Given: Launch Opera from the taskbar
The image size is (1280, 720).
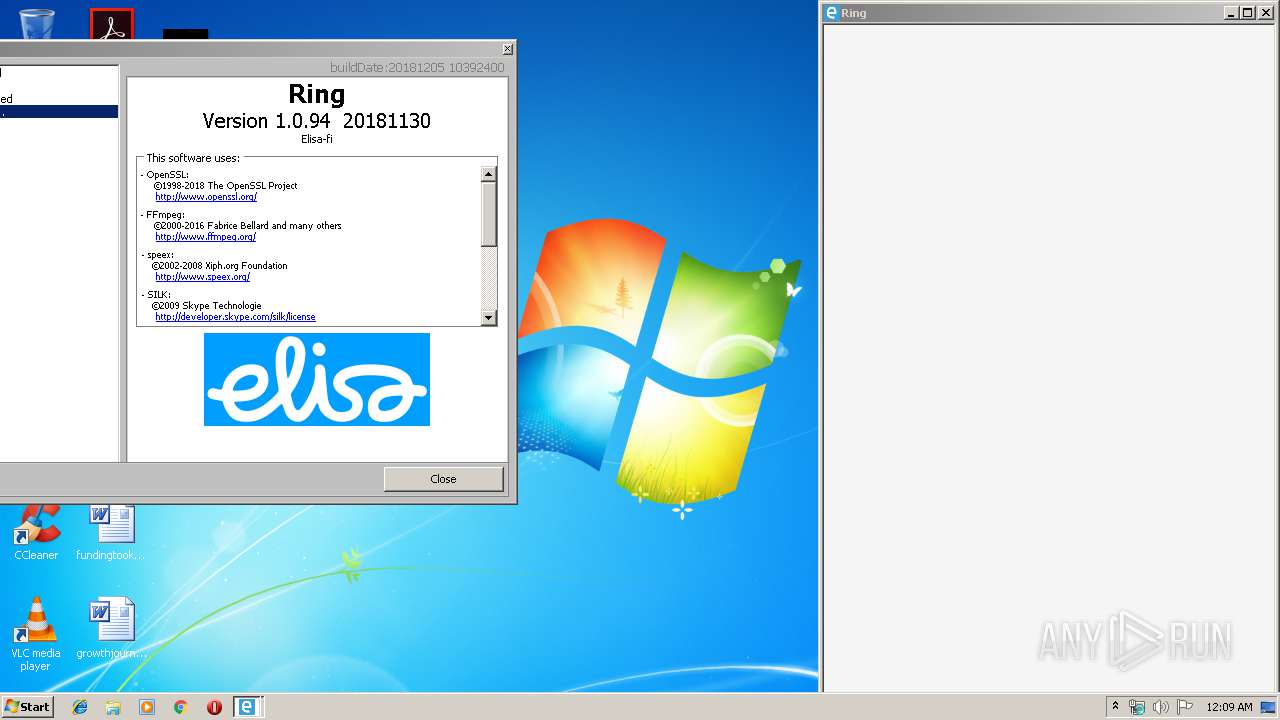Looking at the screenshot, I should [214, 707].
